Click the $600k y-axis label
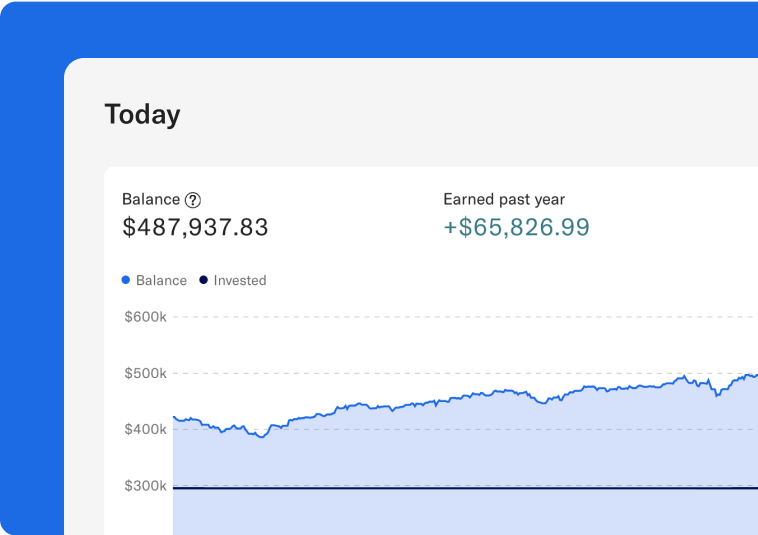 point(145,317)
